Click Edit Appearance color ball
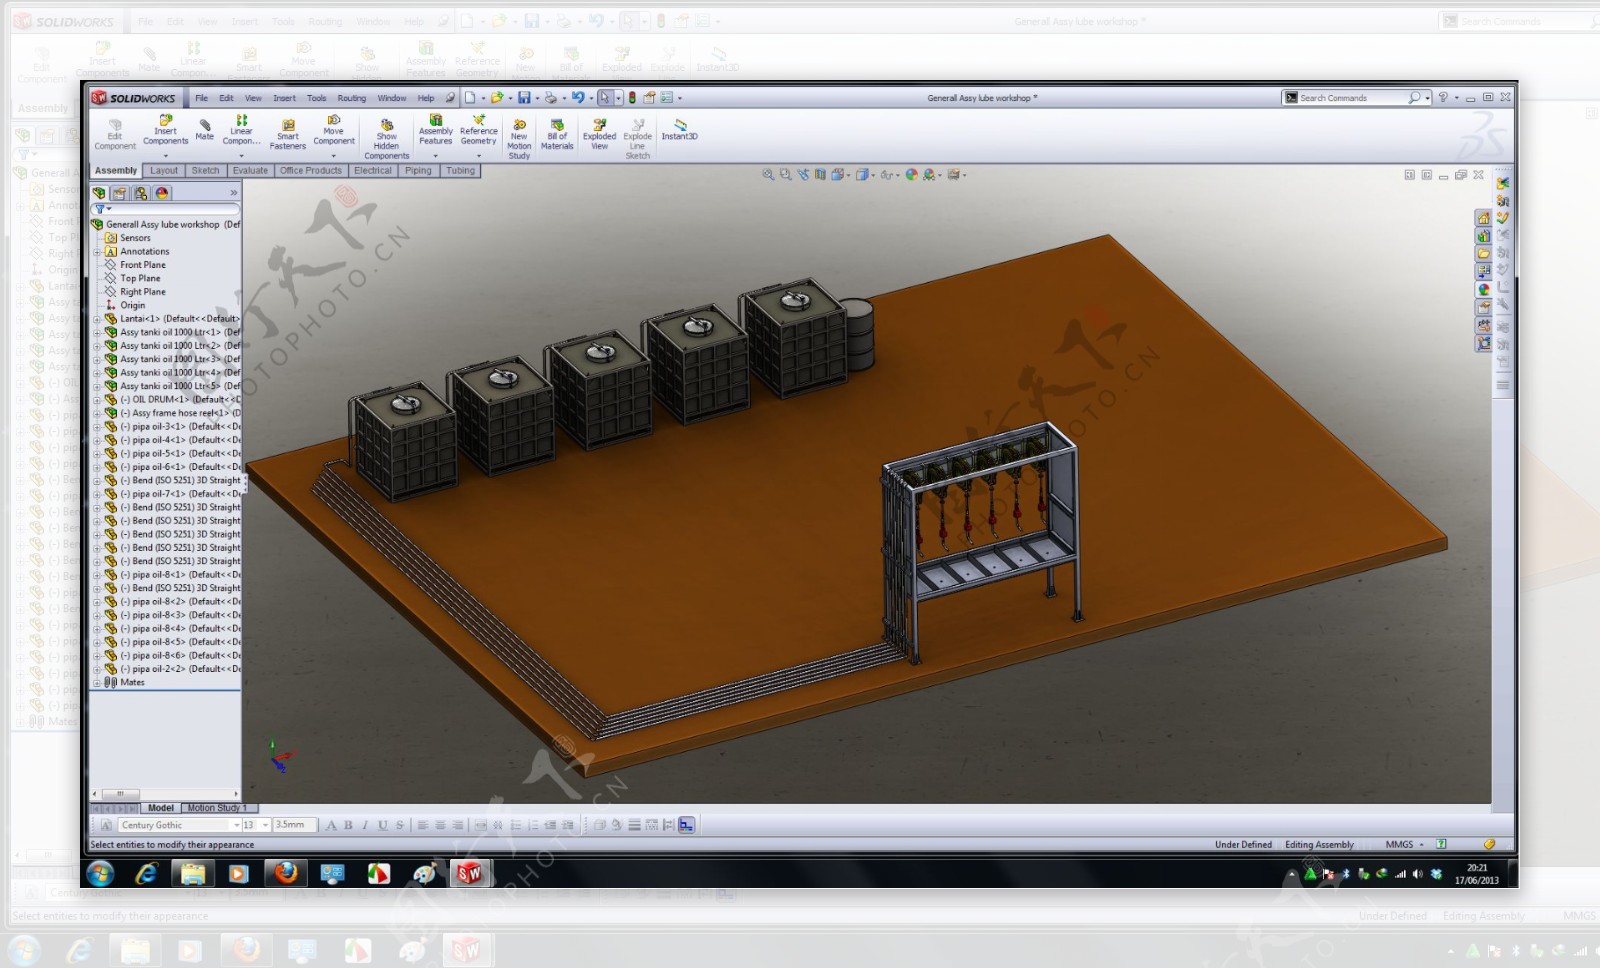Screen dimensions: 1600x969 [911, 175]
